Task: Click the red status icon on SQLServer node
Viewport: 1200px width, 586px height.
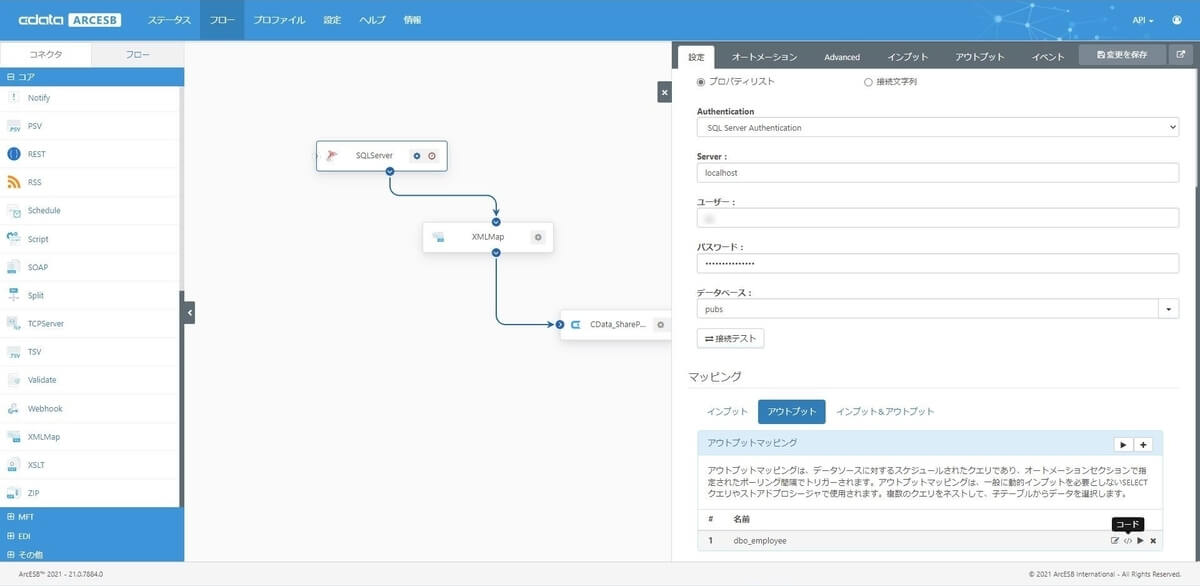Action: tap(432, 156)
